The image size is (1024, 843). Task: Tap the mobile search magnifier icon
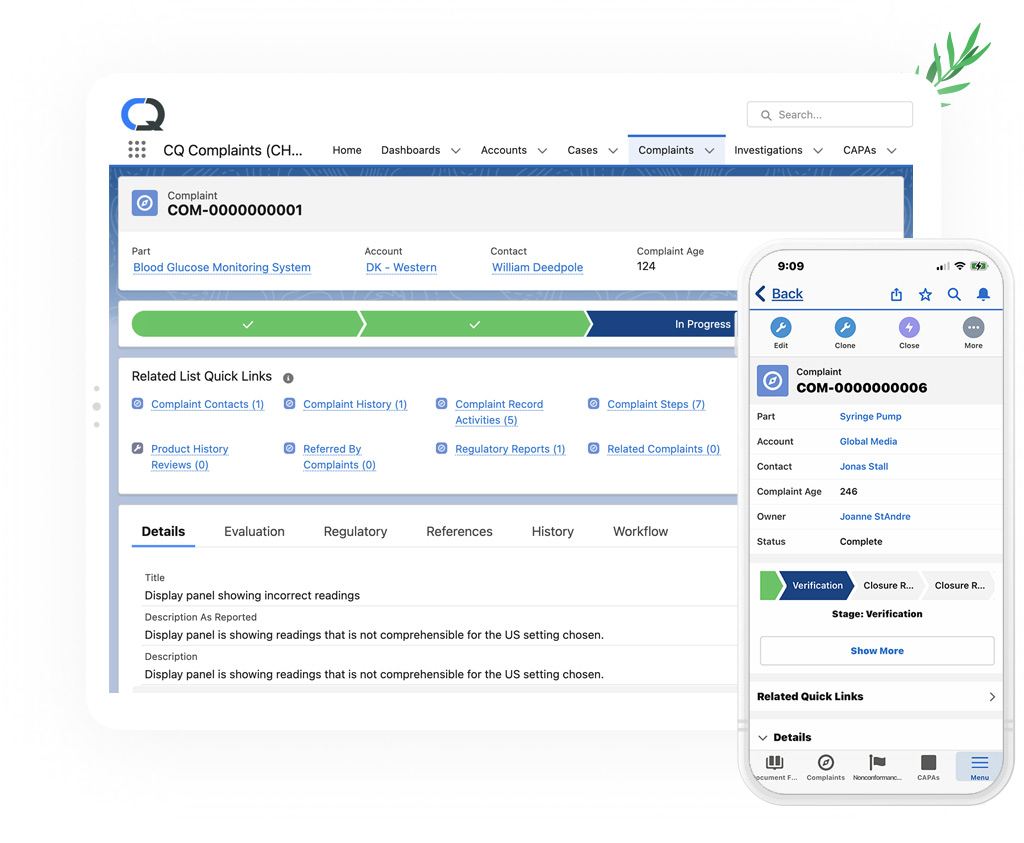click(x=954, y=294)
